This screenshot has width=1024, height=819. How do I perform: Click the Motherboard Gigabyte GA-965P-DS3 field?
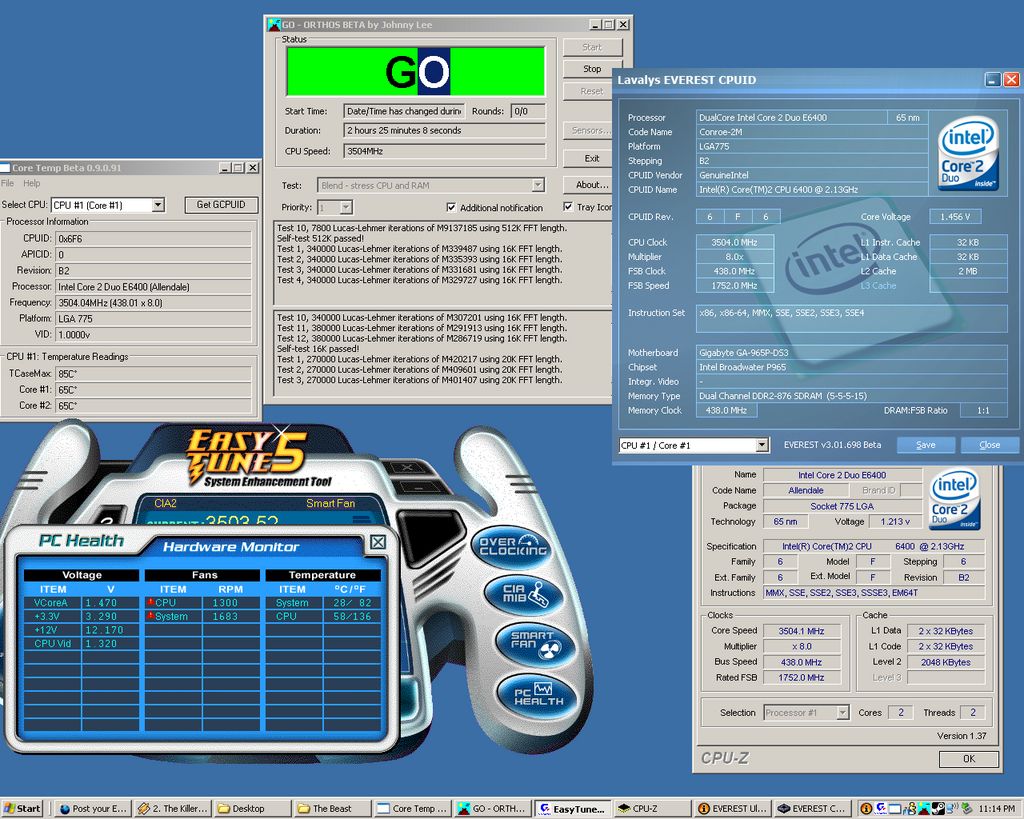[x=852, y=353]
